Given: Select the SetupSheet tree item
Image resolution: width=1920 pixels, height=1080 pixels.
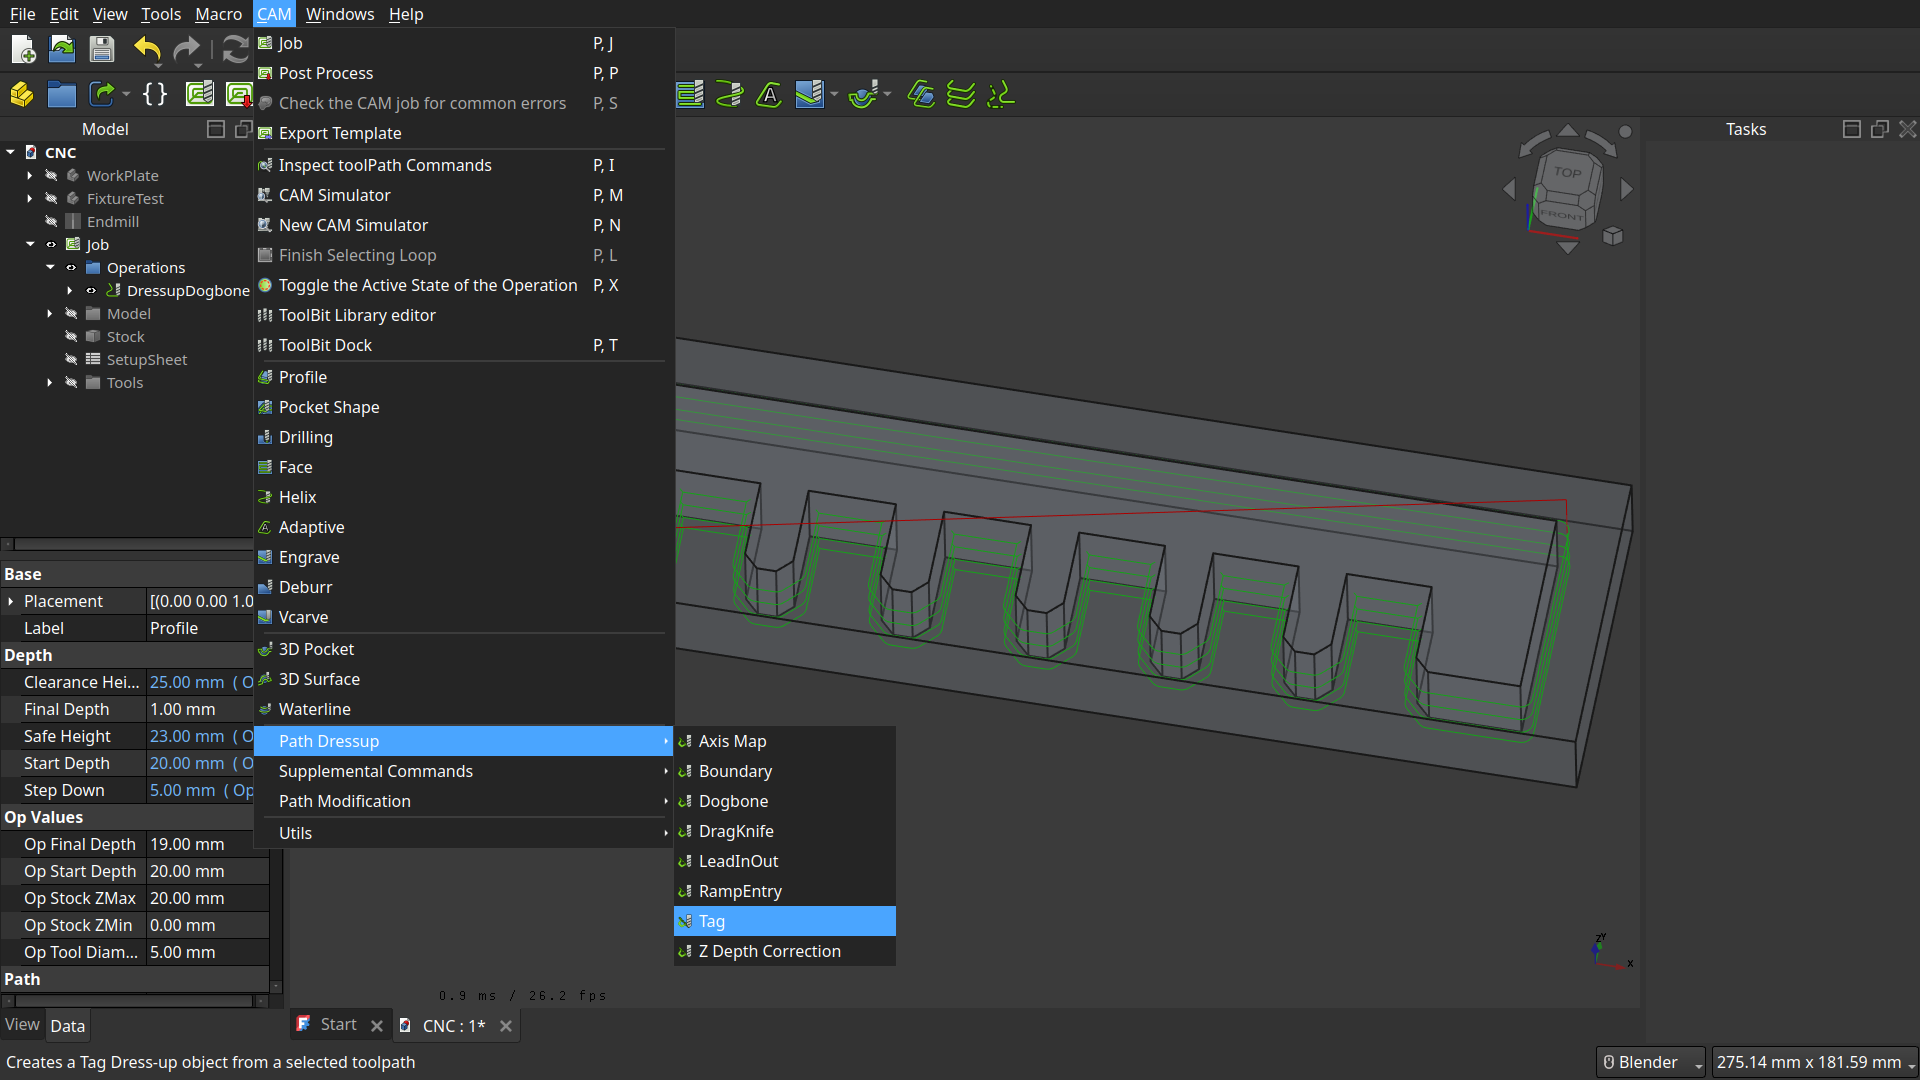Looking at the screenshot, I should (147, 359).
